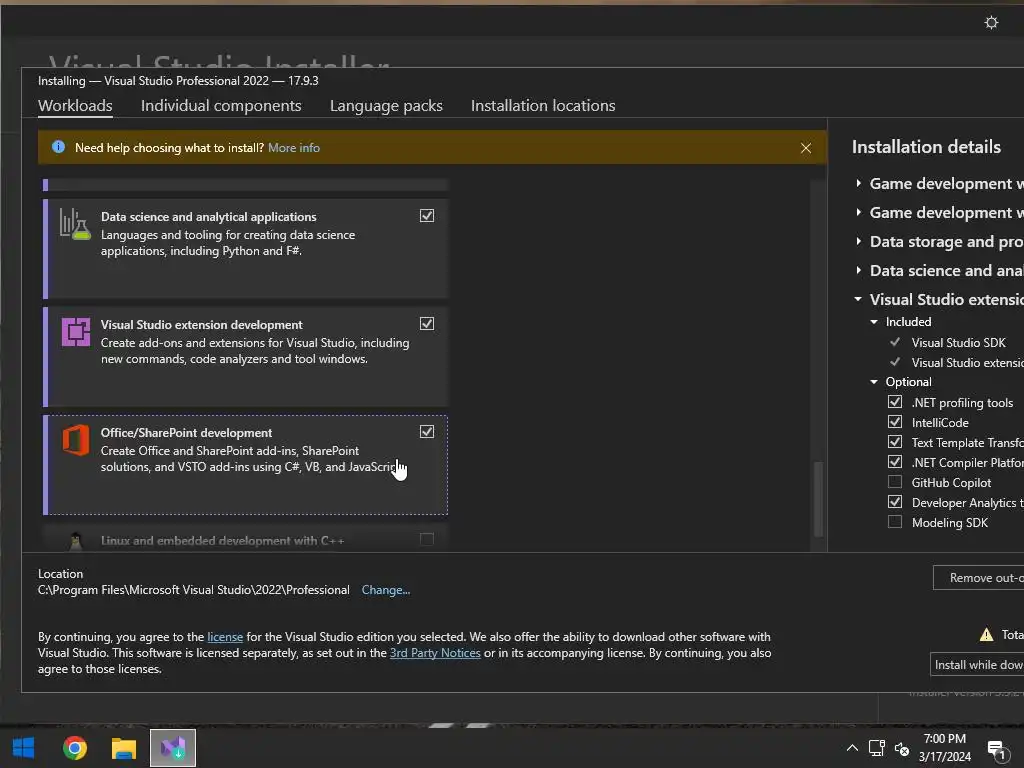Enable the Modeling SDK optional component

tap(895, 522)
